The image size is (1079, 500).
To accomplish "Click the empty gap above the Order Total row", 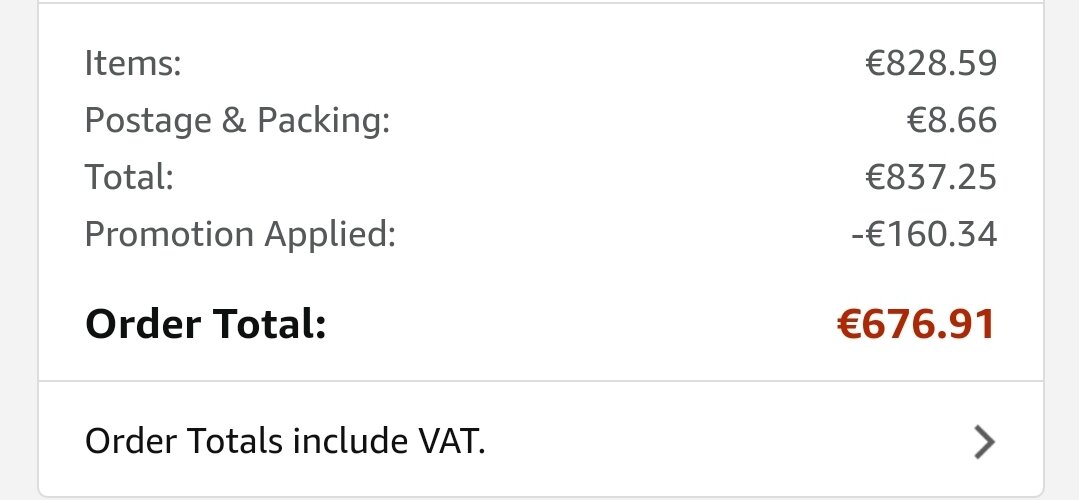I will tap(541, 278).
